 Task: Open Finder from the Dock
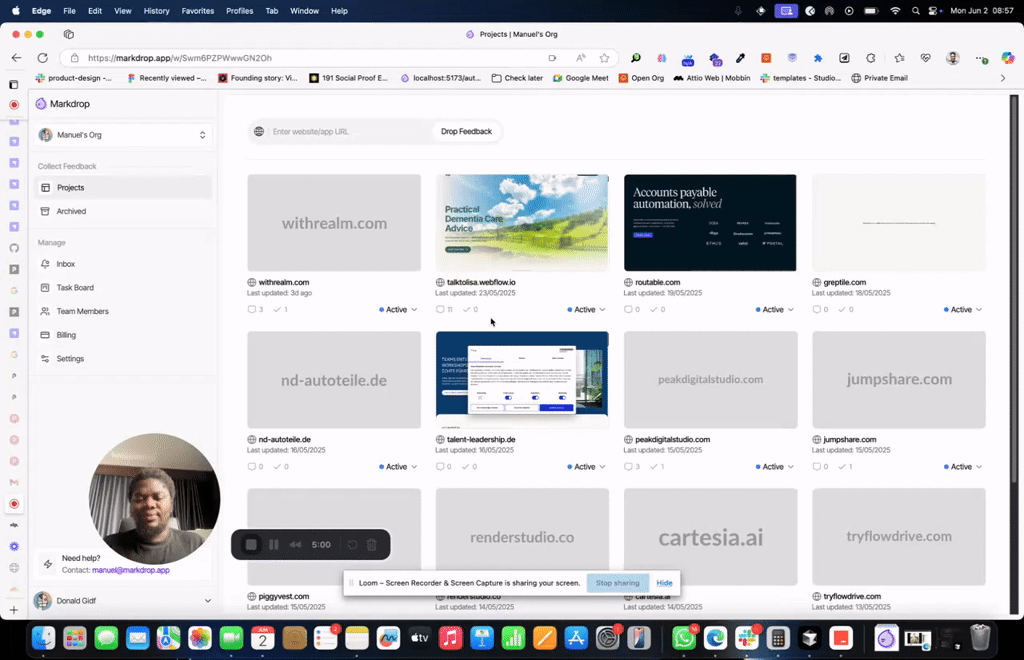pos(44,638)
